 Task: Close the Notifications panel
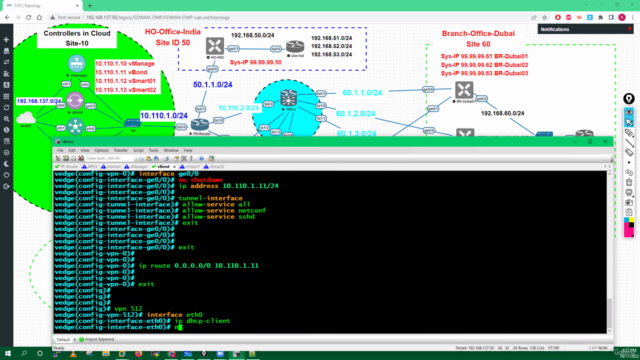[x=629, y=29]
